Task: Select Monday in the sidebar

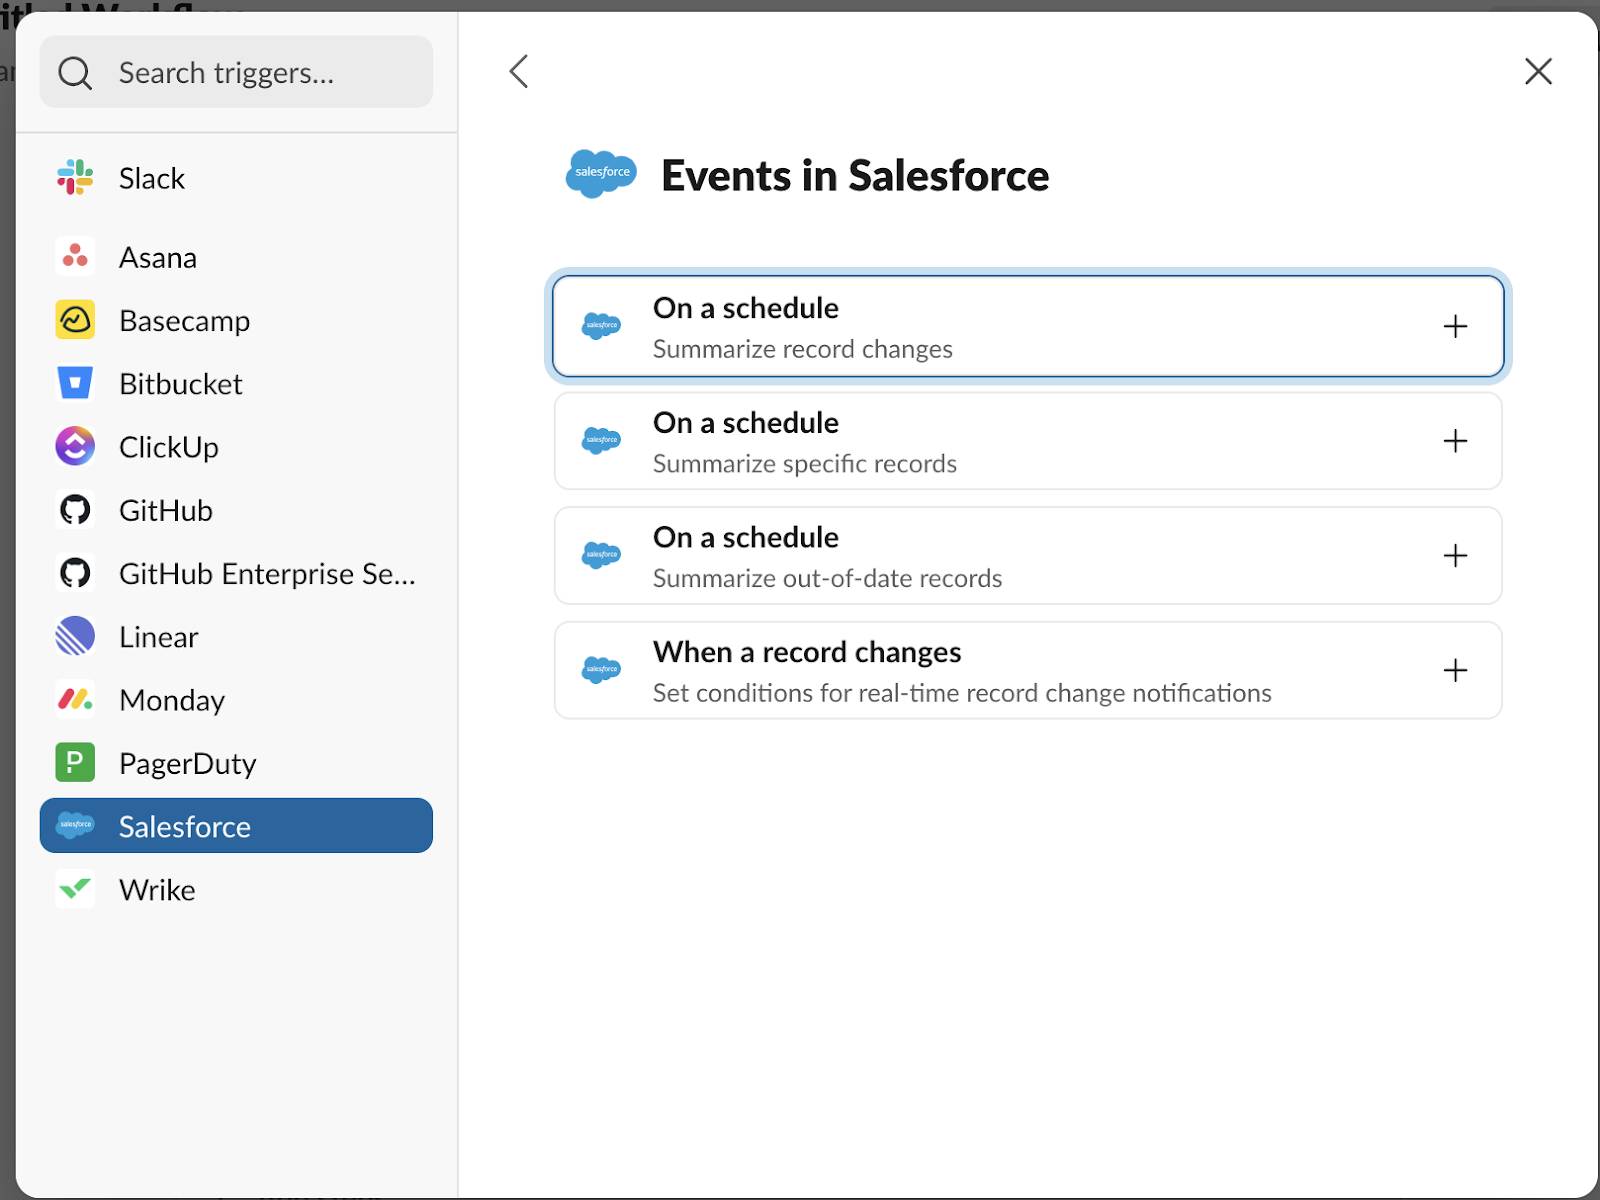Action: [236, 699]
